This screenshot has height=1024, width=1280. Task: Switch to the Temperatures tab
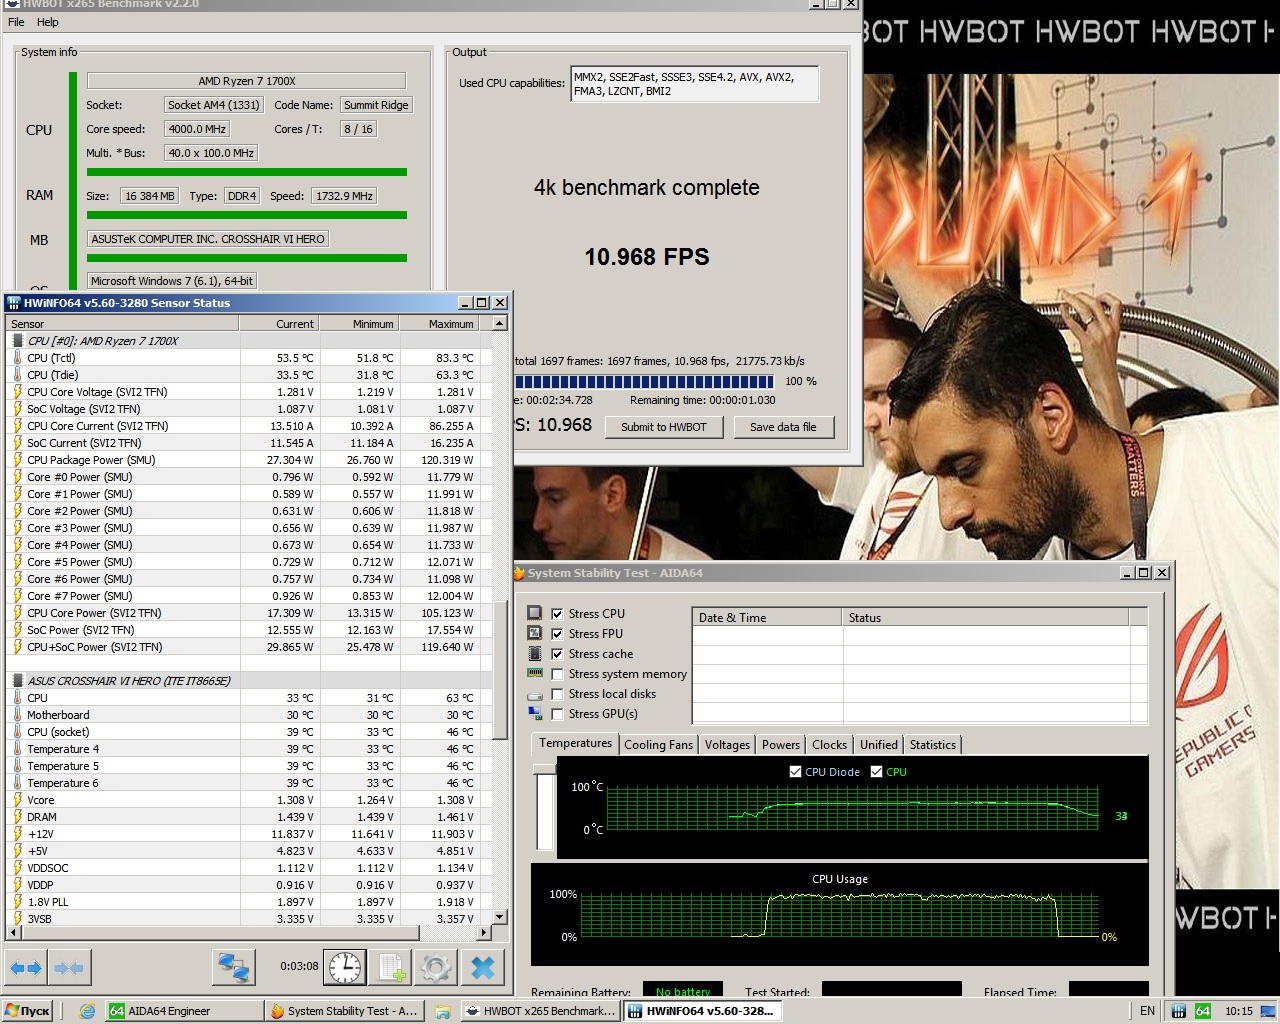tap(575, 743)
